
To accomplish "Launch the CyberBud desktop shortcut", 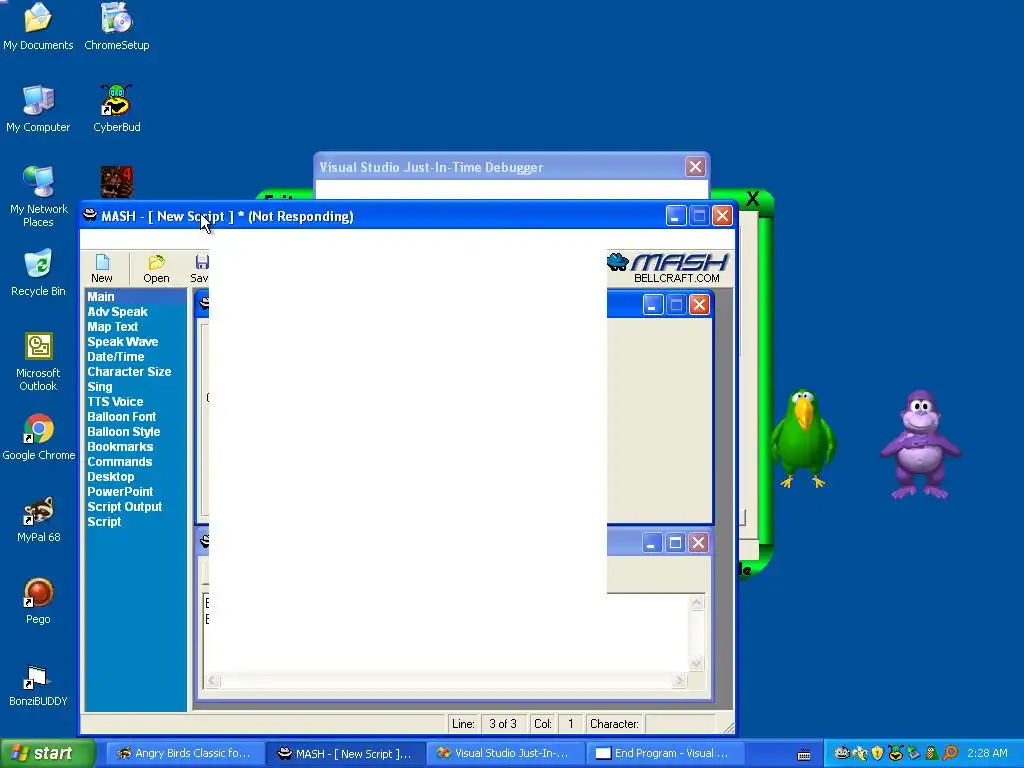I will click(x=116, y=109).
